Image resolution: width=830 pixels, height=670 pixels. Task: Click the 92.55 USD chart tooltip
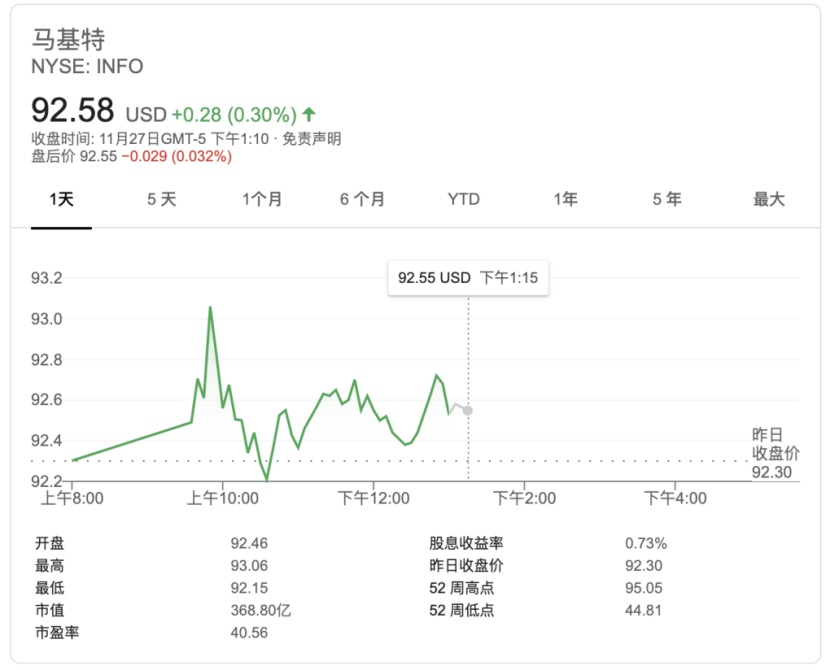467,278
